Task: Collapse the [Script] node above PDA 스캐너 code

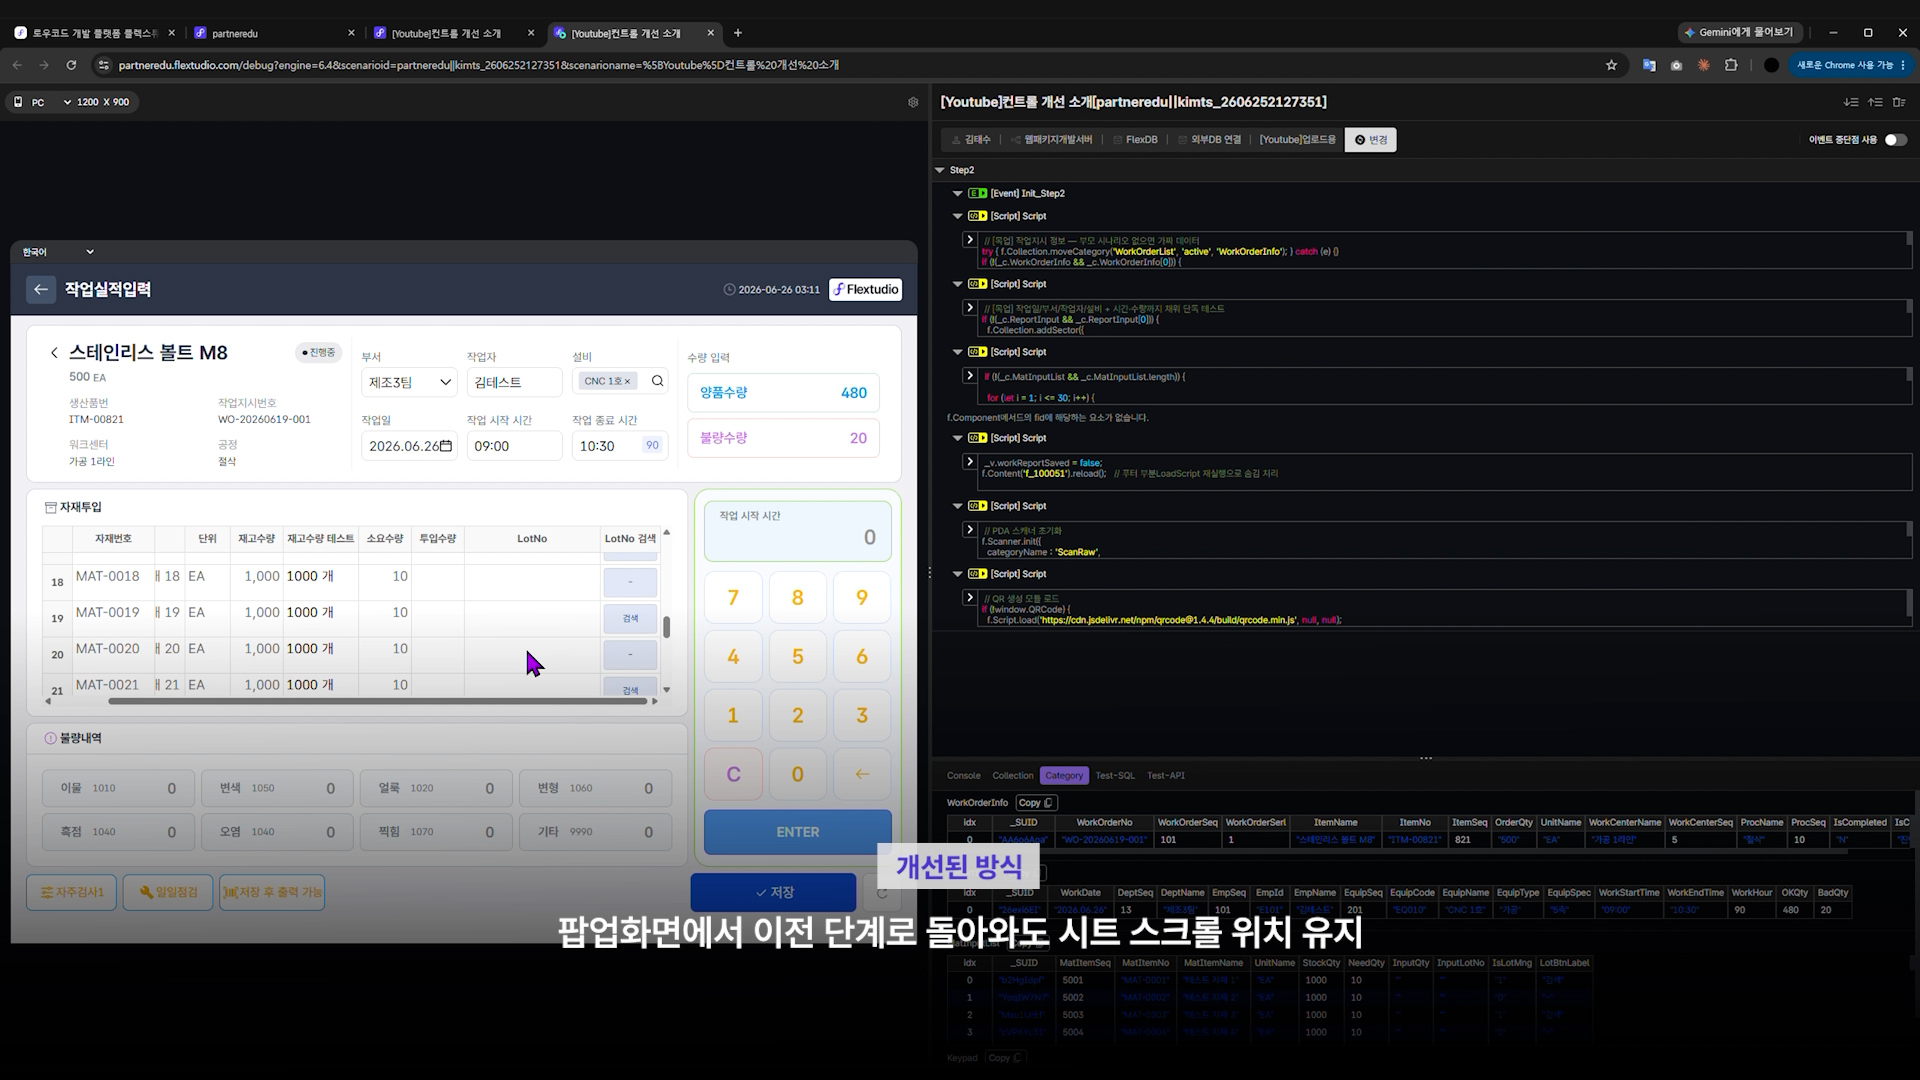Action: [957, 506]
